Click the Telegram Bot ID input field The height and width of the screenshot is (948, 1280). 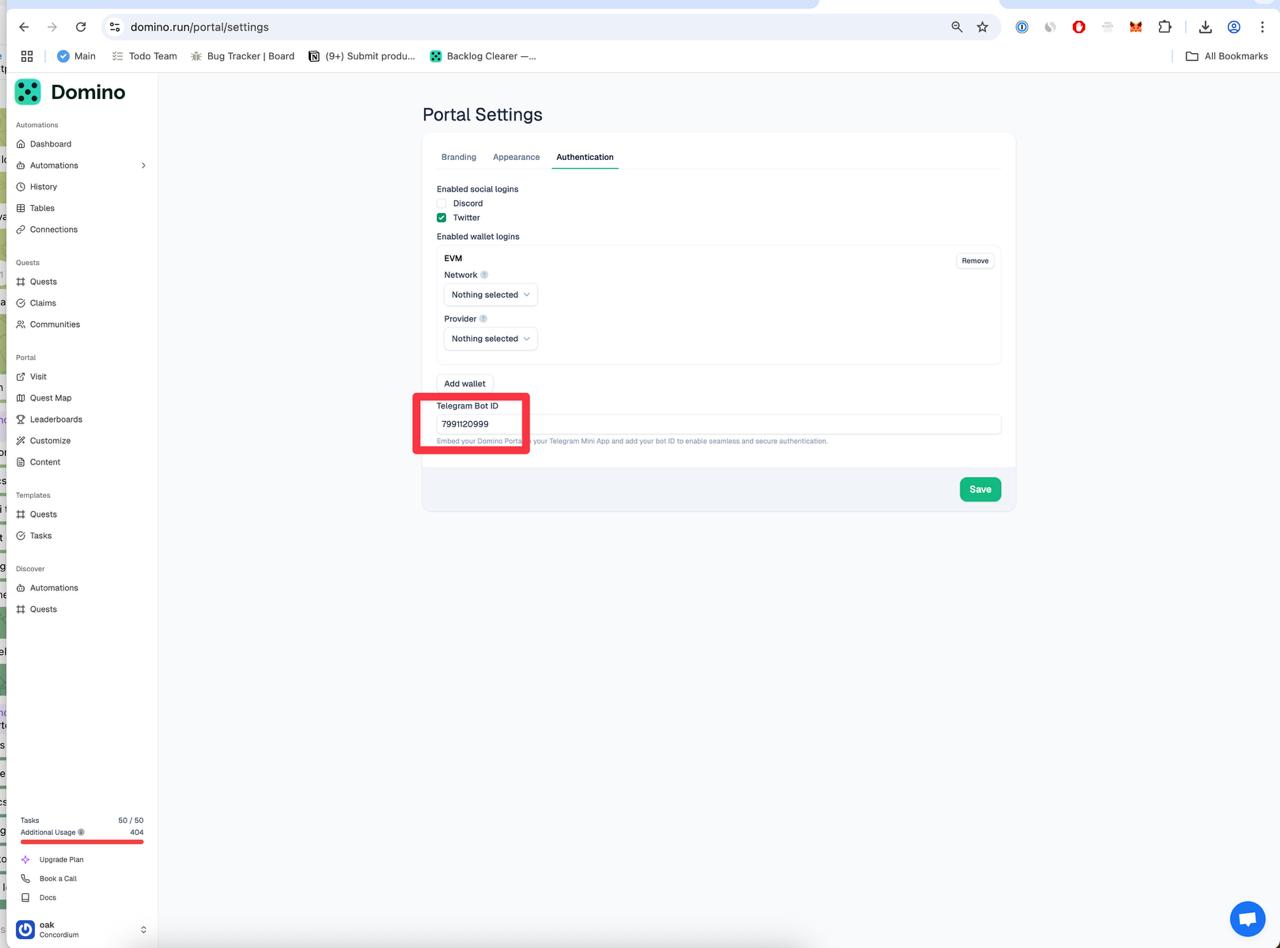(x=718, y=424)
